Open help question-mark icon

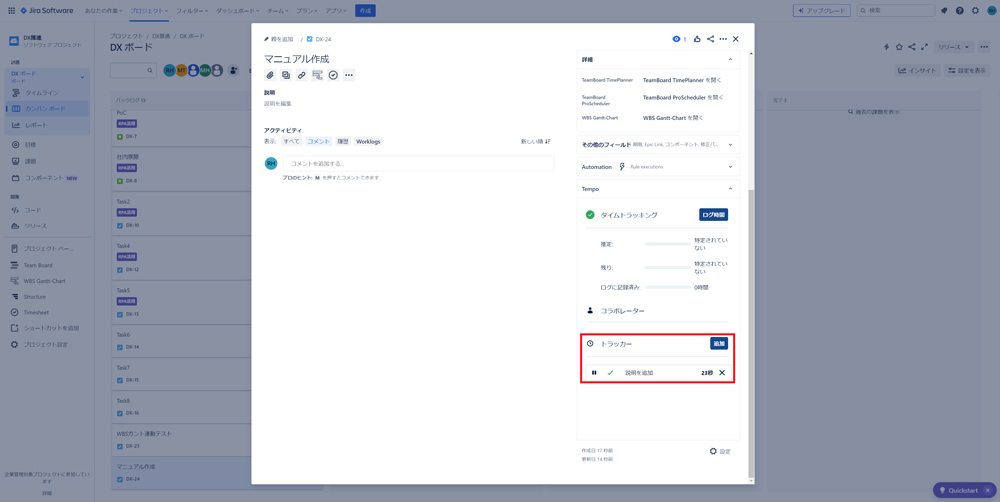click(x=959, y=10)
